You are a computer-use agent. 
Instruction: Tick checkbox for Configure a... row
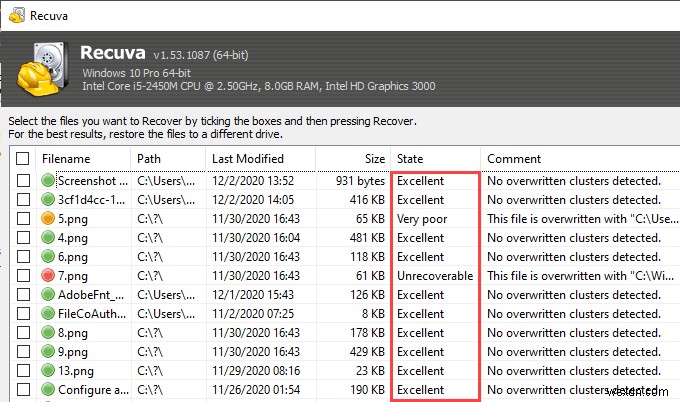(23, 389)
